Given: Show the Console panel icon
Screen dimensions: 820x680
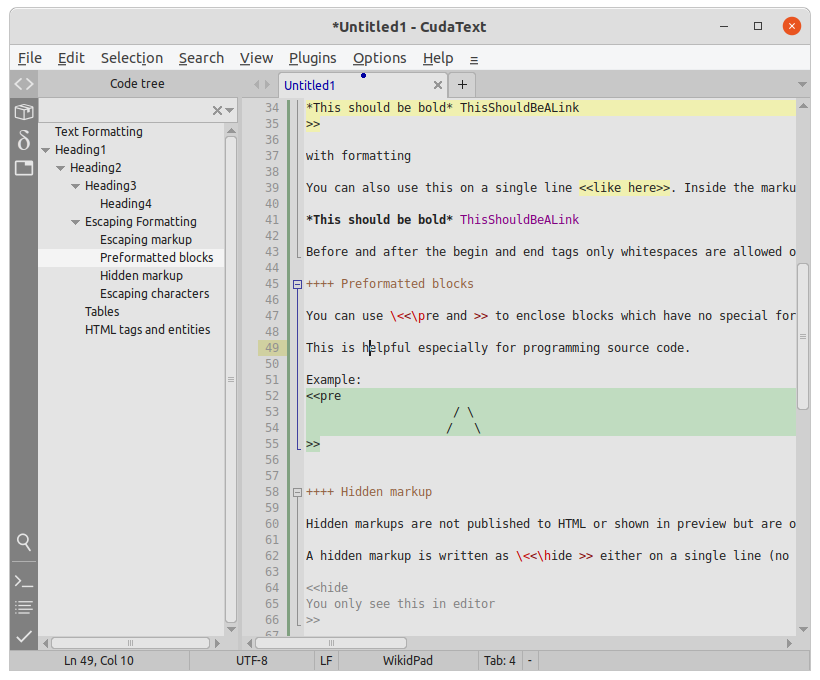Looking at the screenshot, I should 24,581.
